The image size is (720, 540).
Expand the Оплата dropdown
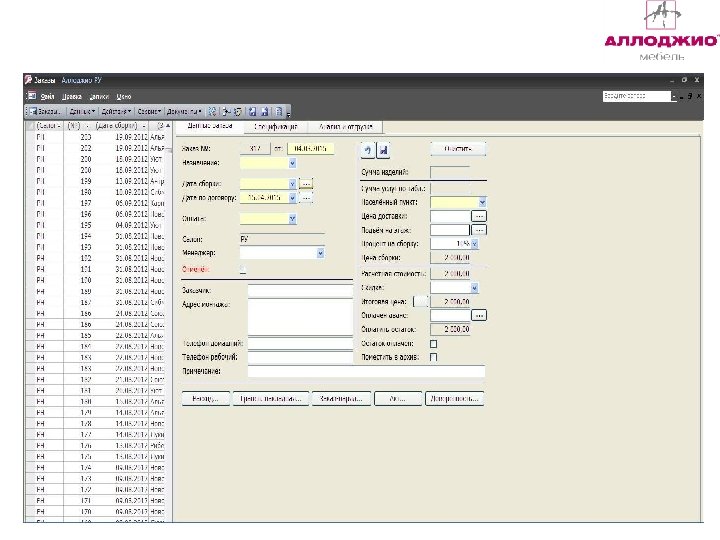pyautogui.click(x=292, y=219)
